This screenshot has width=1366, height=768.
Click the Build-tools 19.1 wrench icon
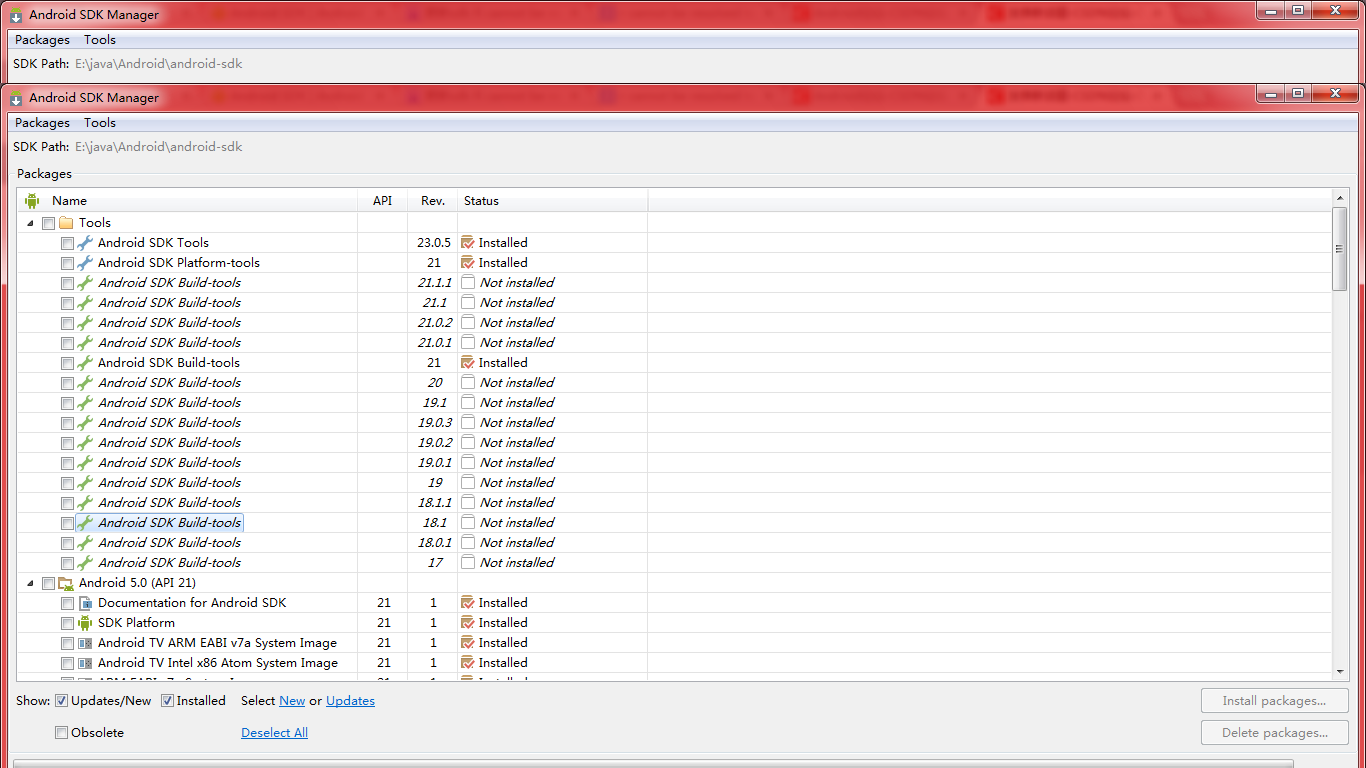click(x=85, y=403)
